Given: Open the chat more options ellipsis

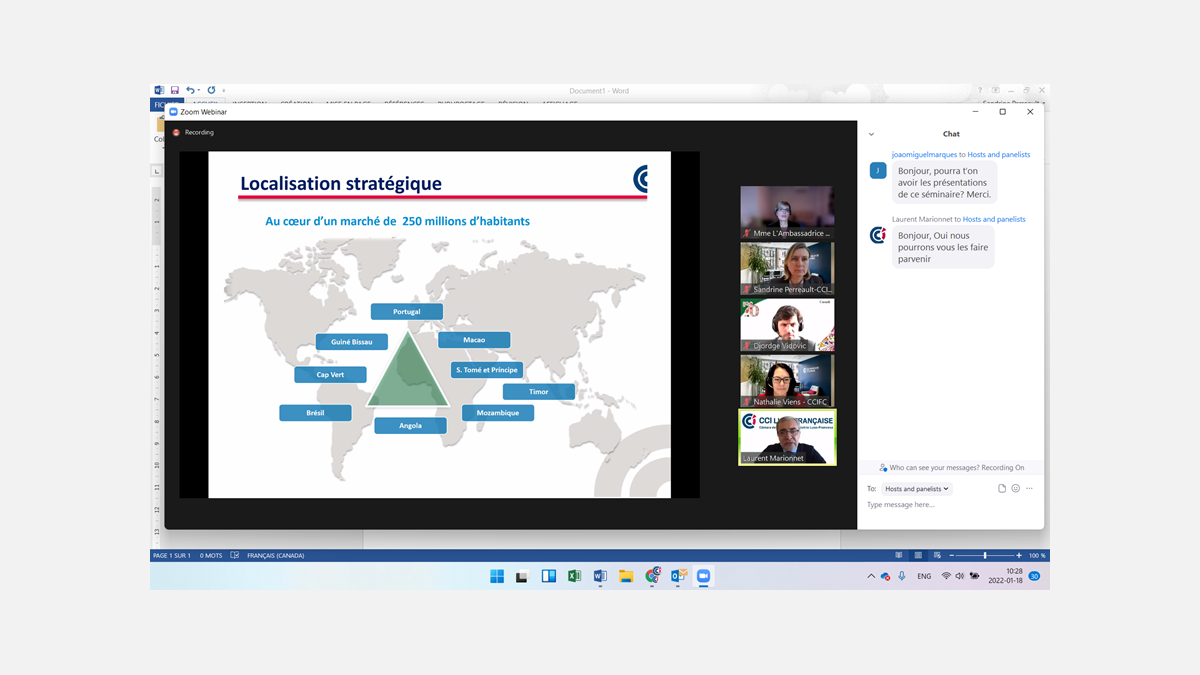Looking at the screenshot, I should (1029, 489).
